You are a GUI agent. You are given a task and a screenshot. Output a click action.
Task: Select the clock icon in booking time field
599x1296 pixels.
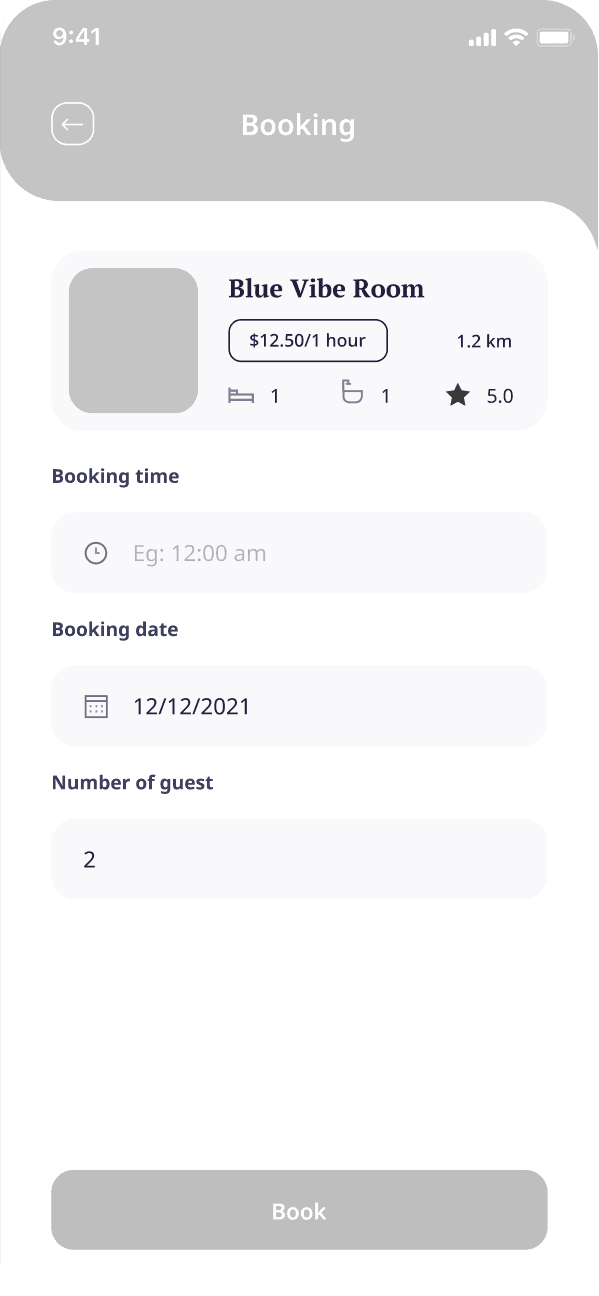(96, 552)
